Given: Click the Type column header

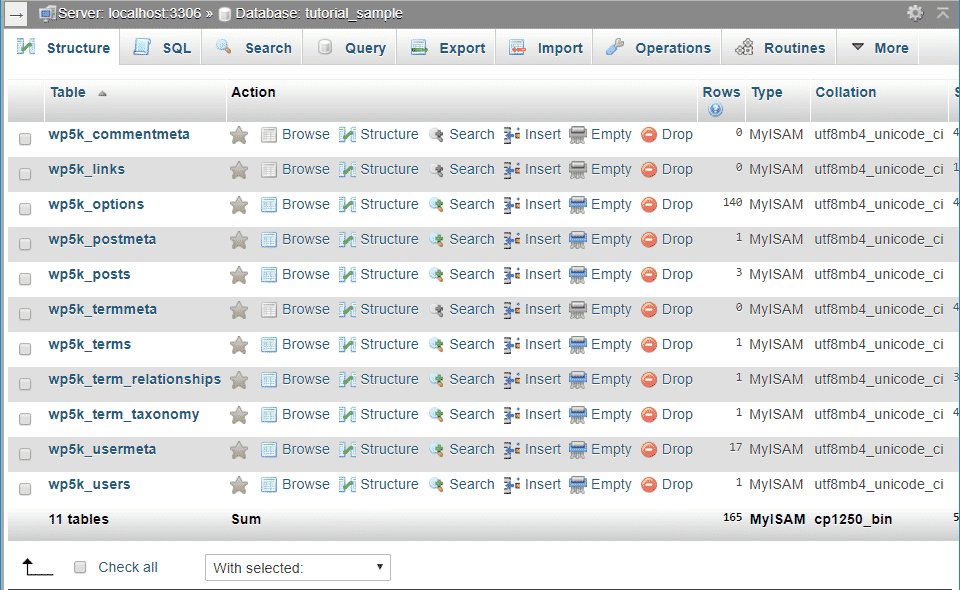Looking at the screenshot, I should tap(767, 92).
